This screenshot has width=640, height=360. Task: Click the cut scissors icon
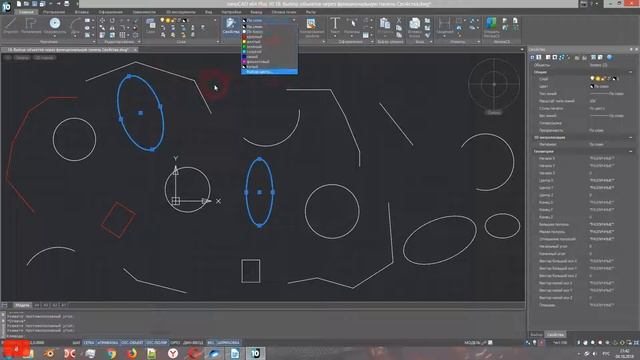(399, 20)
